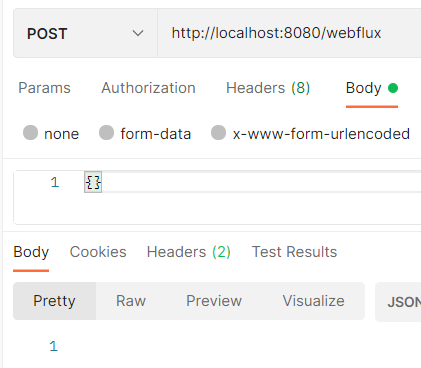Viewport: 421px width, 368px height.
Task: Open the JSON format dropdown
Action: coord(398,302)
